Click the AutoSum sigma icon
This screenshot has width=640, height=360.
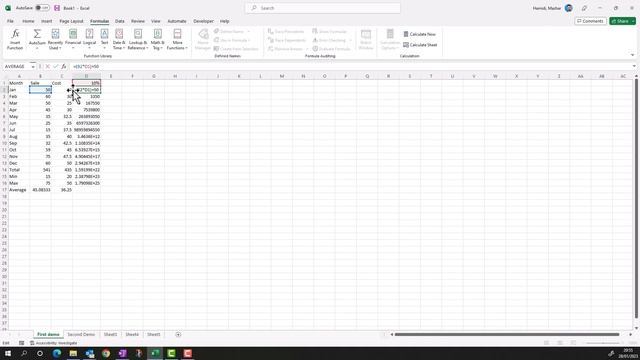tap(37, 34)
